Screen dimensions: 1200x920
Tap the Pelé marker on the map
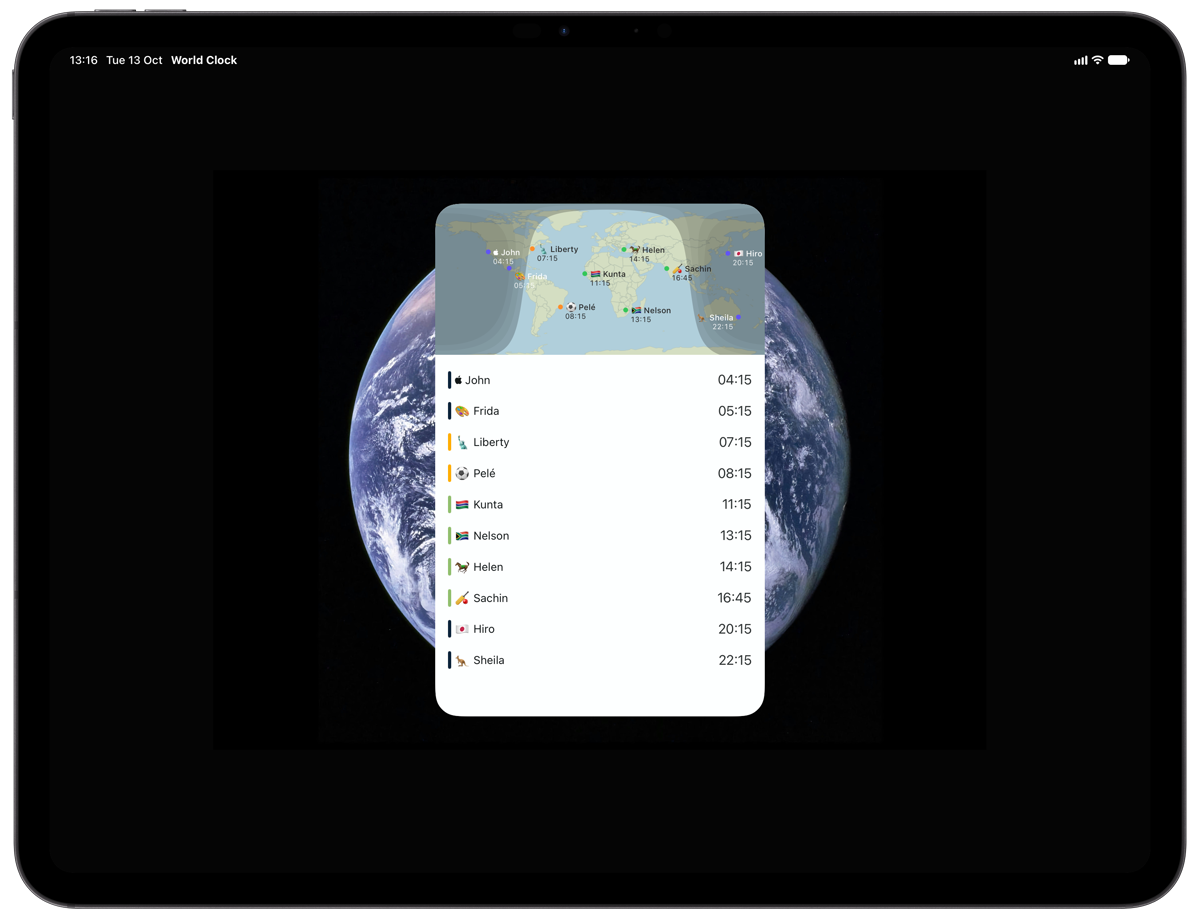[x=560, y=307]
